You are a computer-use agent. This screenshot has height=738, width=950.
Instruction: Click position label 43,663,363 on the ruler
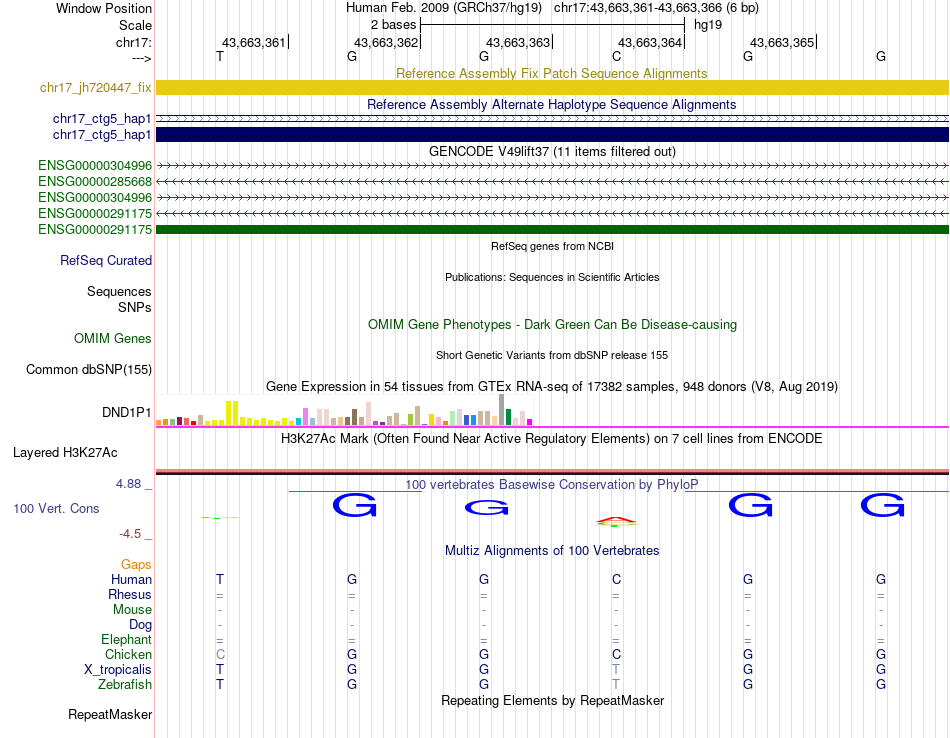[x=518, y=42]
